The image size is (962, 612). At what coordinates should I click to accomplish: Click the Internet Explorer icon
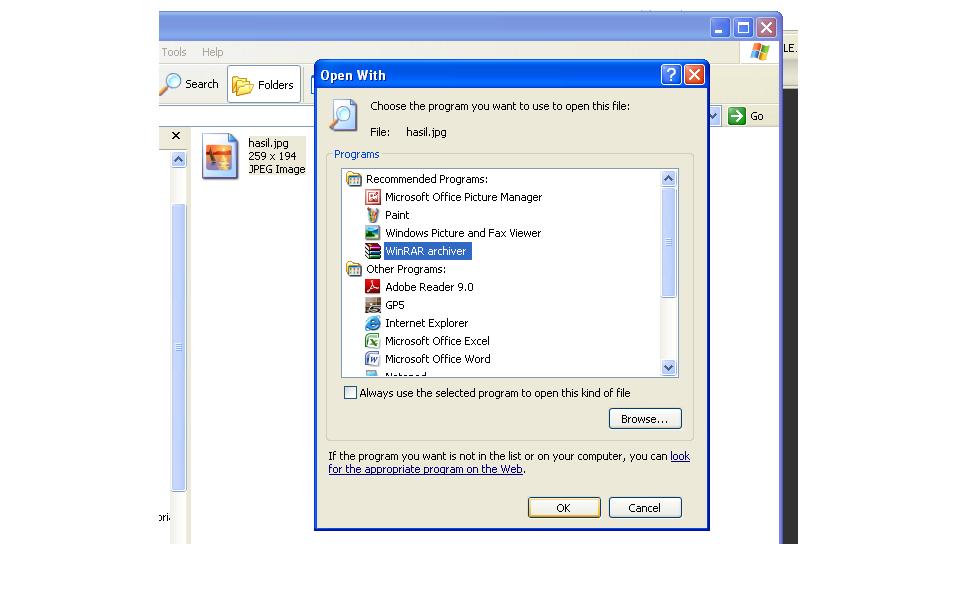[x=372, y=323]
